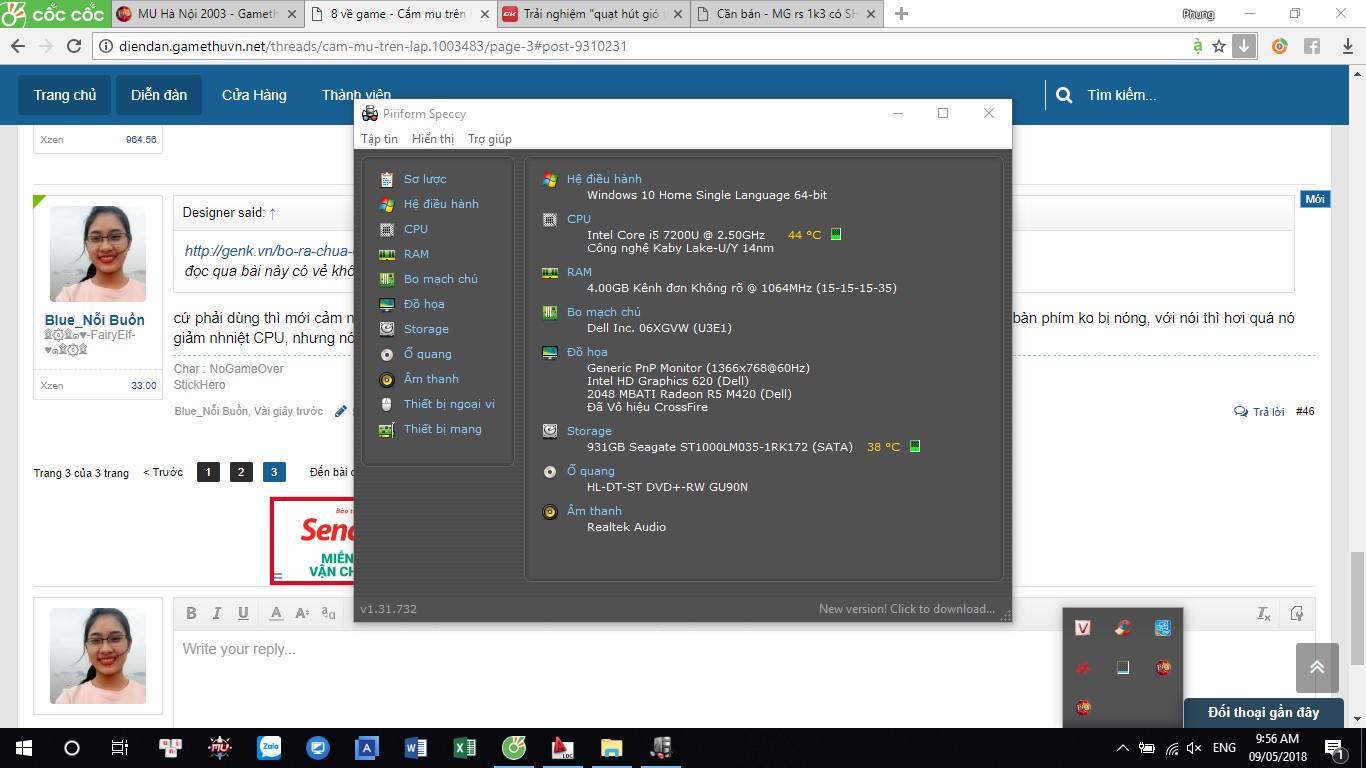Select Hệ điều hành in Speccy's sidebar

(441, 204)
